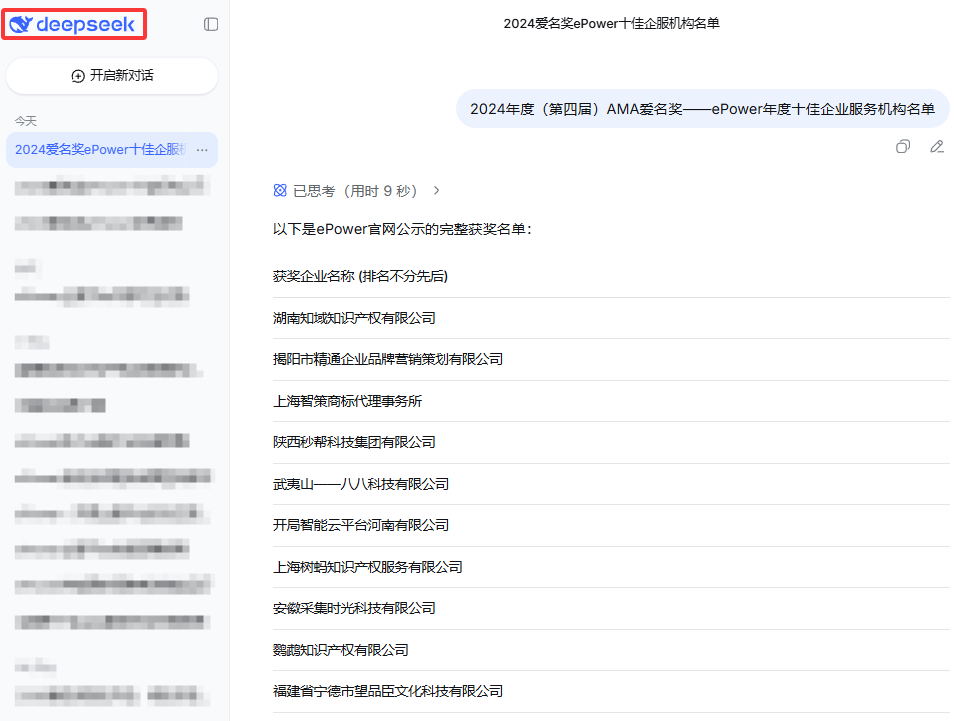Collapse the sidebar with the panel icon
This screenshot has width=954, height=721.
pyautogui.click(x=211, y=24)
